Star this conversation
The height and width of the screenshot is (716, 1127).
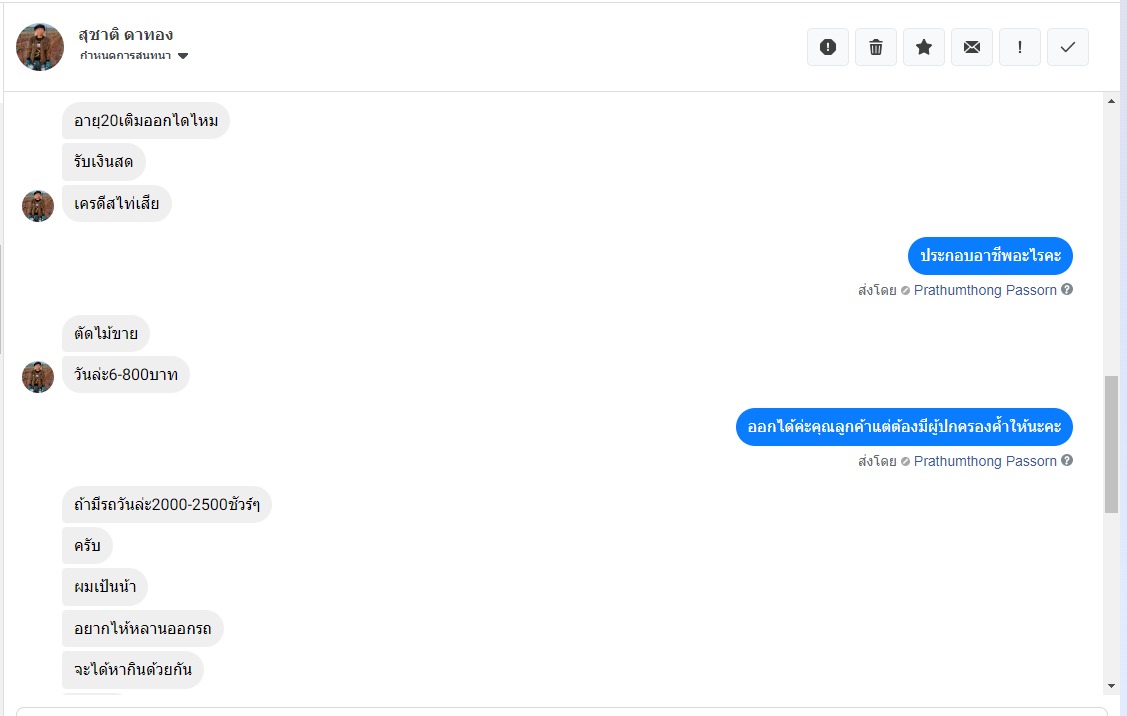click(x=924, y=47)
